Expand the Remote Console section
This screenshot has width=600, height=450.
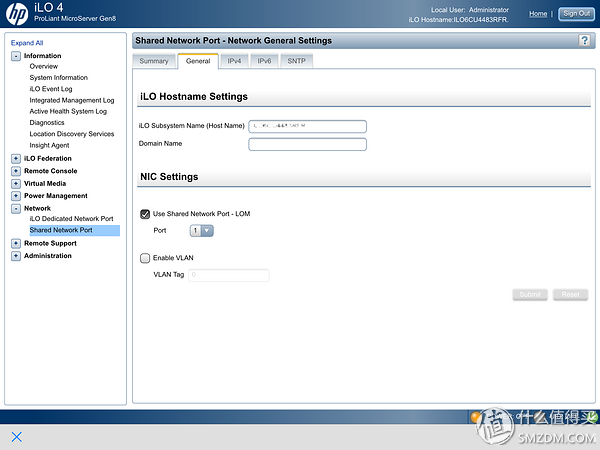pyautogui.click(x=16, y=171)
